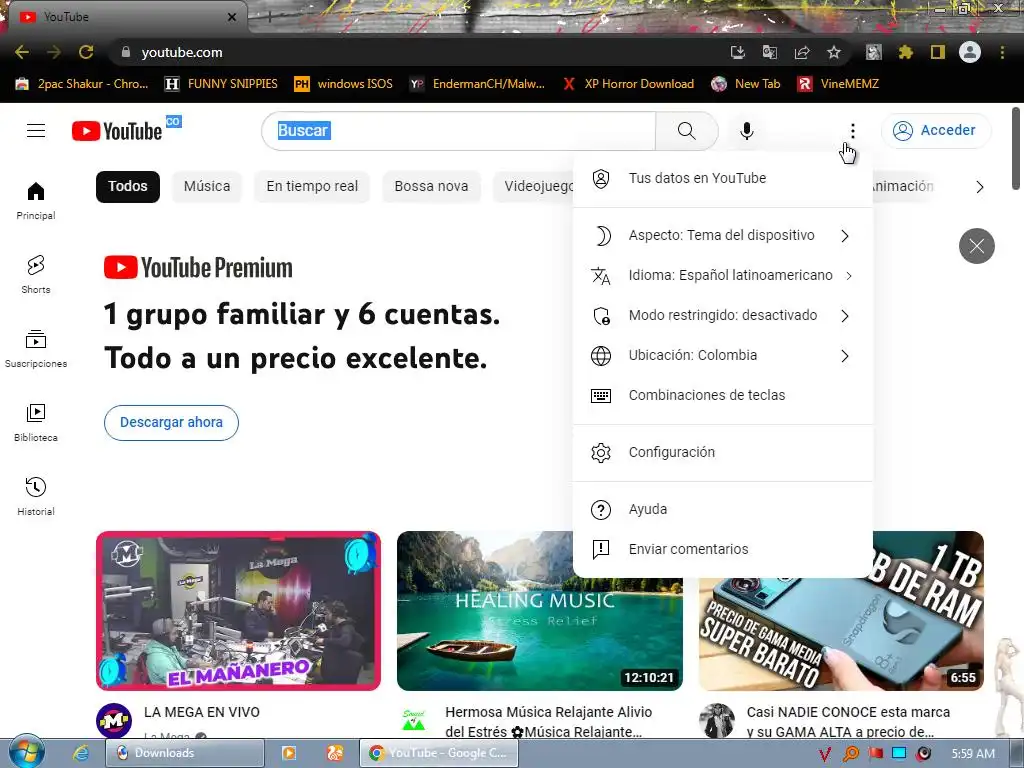This screenshot has width=1024, height=768.
Task: Open Configuración from the menu
Action: tap(722, 453)
